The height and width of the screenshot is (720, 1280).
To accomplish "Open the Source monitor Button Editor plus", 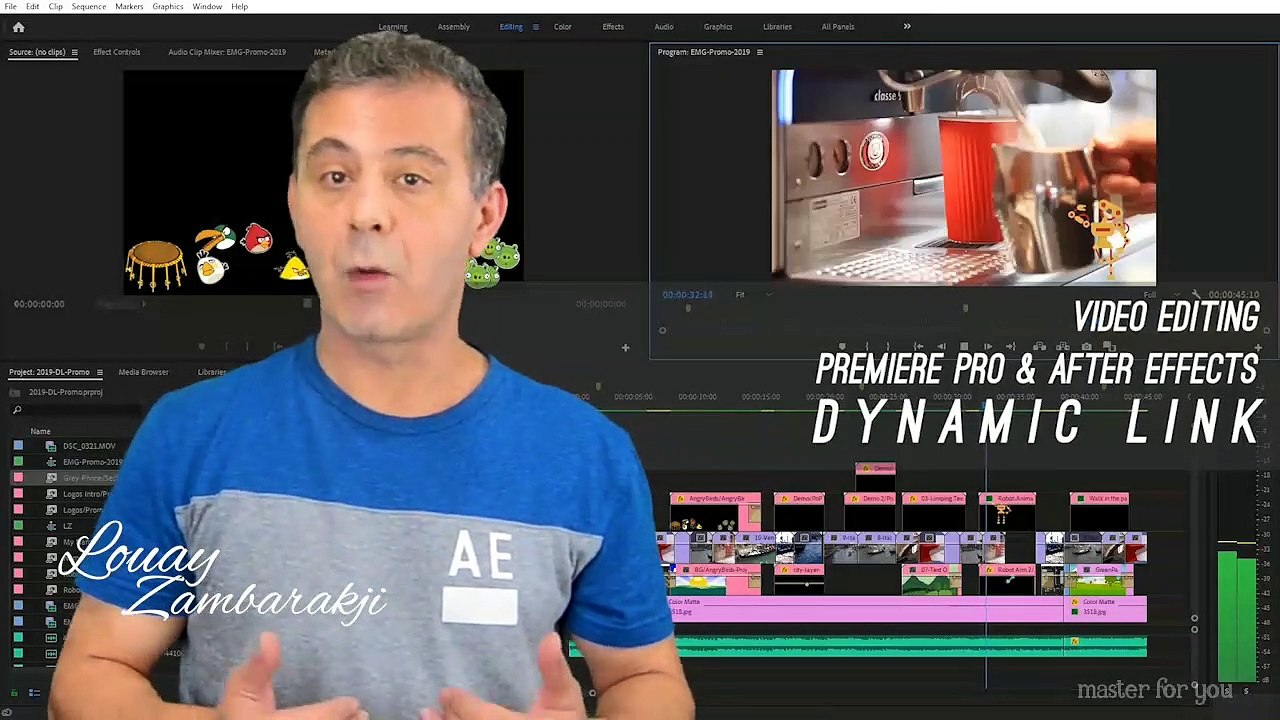I will [625, 348].
